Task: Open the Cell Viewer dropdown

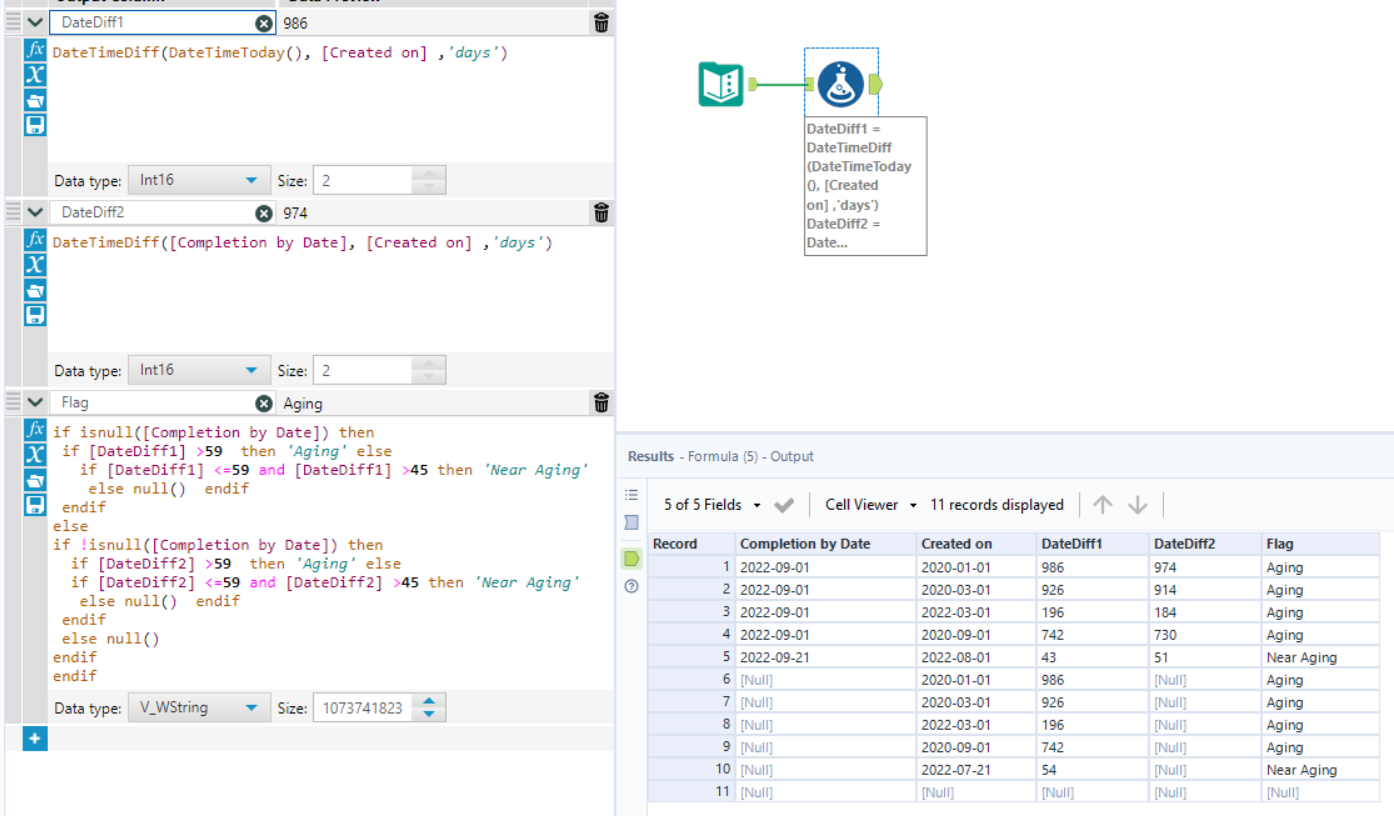Action: tap(870, 505)
